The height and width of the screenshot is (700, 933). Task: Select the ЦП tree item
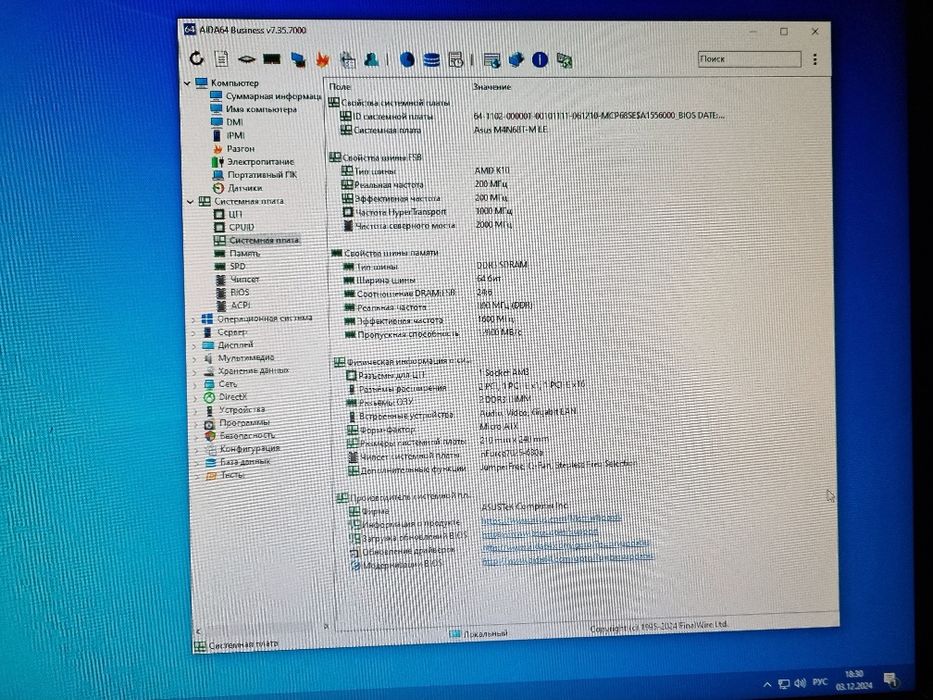(x=235, y=214)
